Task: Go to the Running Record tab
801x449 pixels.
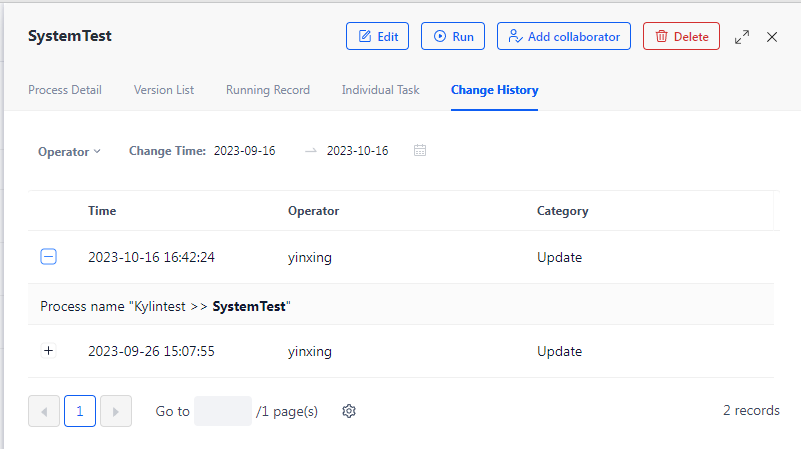Action: click(267, 90)
